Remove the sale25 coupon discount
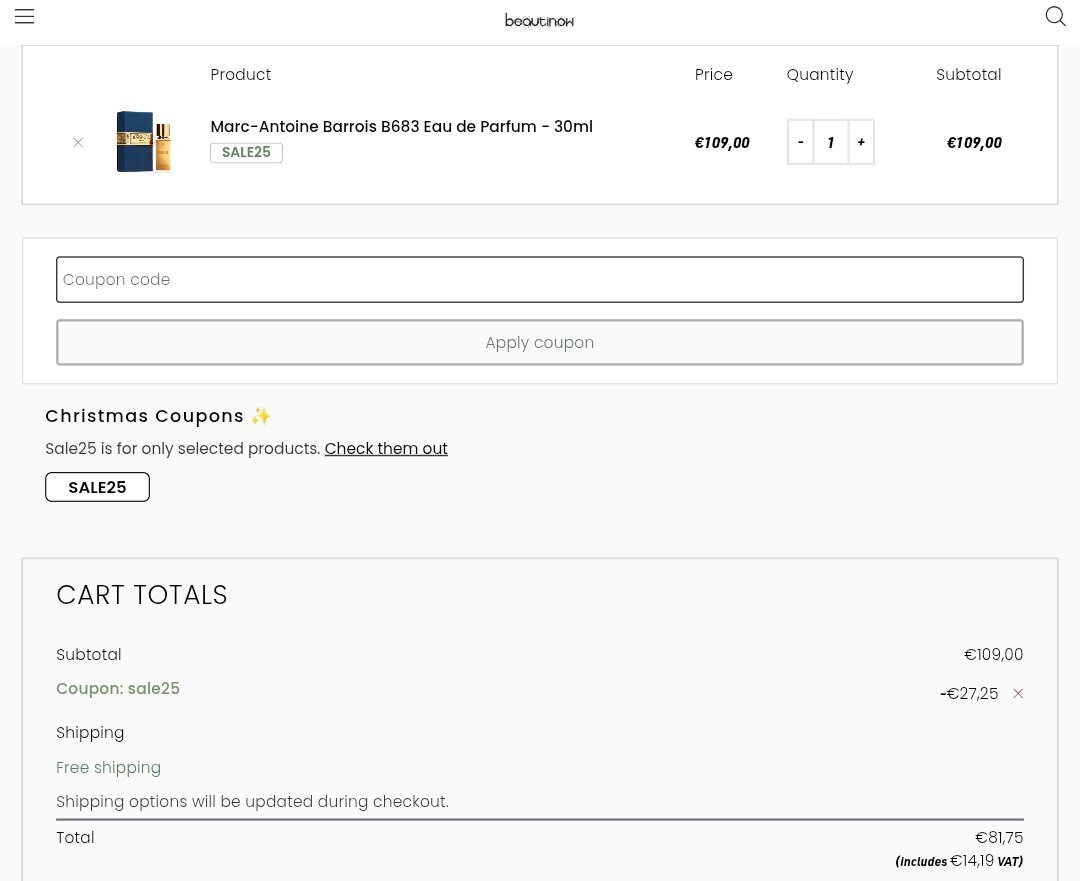 [x=1018, y=694]
